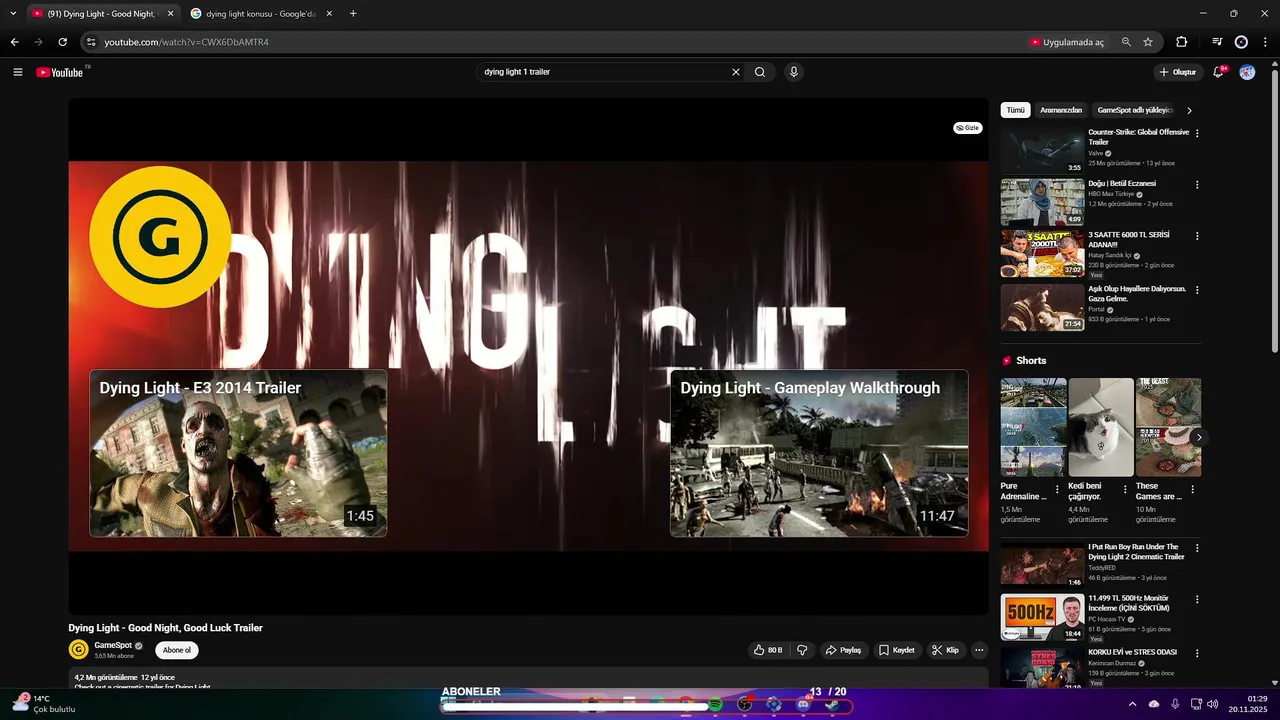The width and height of the screenshot is (1280, 720).
Task: Open Dying Light - Gameplay Walkthrough card
Action: coord(819,453)
